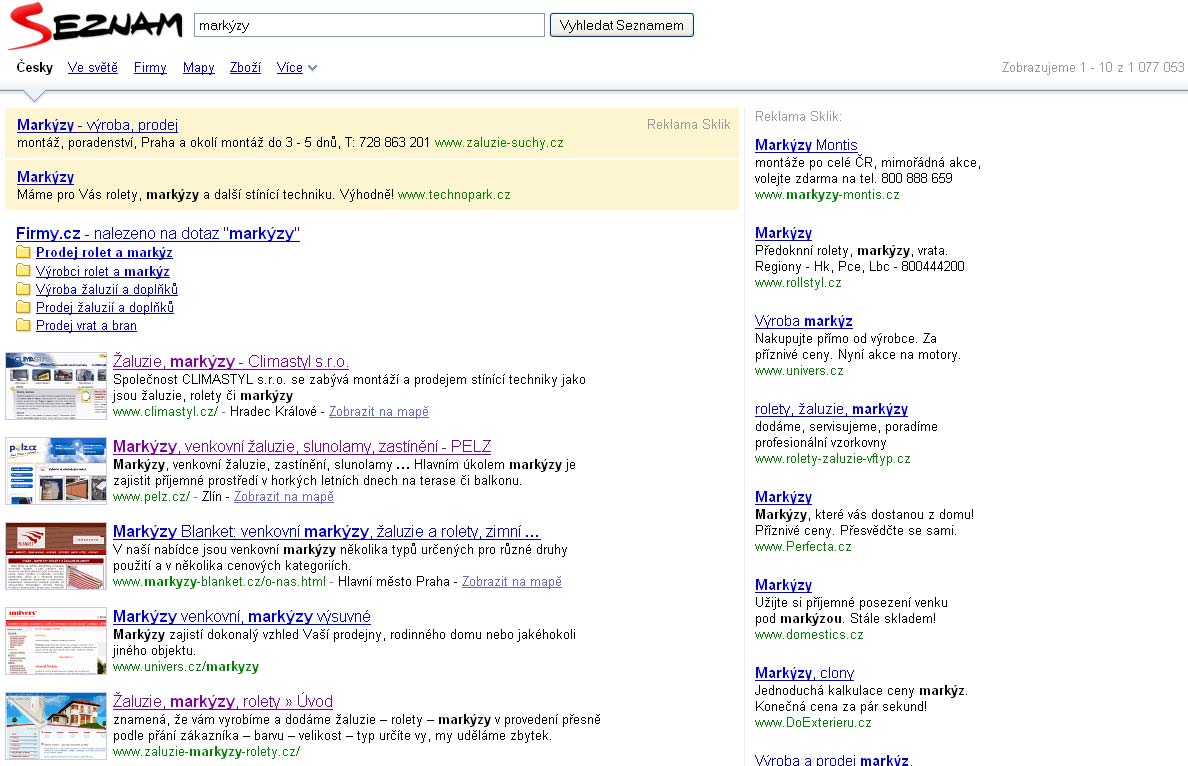Click folder icon beside Prodej vrat a bran
The height and width of the screenshot is (766, 1188).
pos(23,325)
